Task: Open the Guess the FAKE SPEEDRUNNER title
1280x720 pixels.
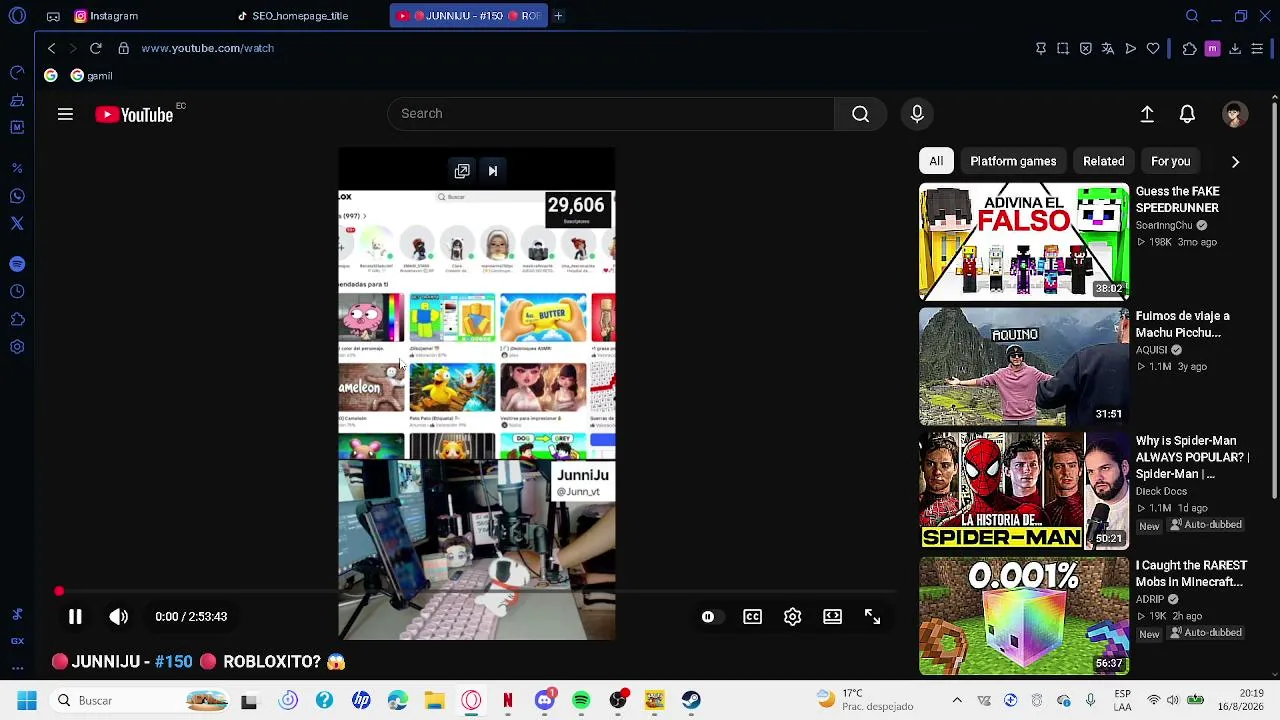Action: click(1177, 200)
